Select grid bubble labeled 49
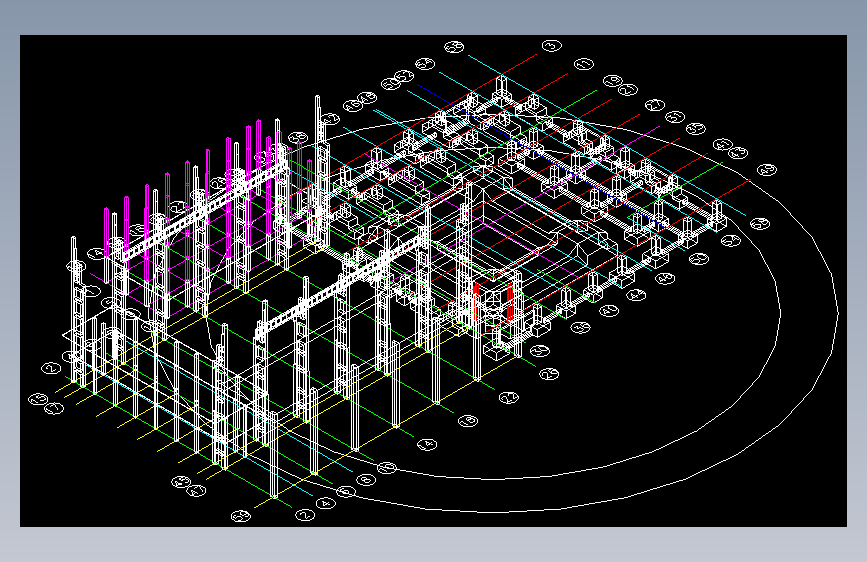 click(x=766, y=169)
